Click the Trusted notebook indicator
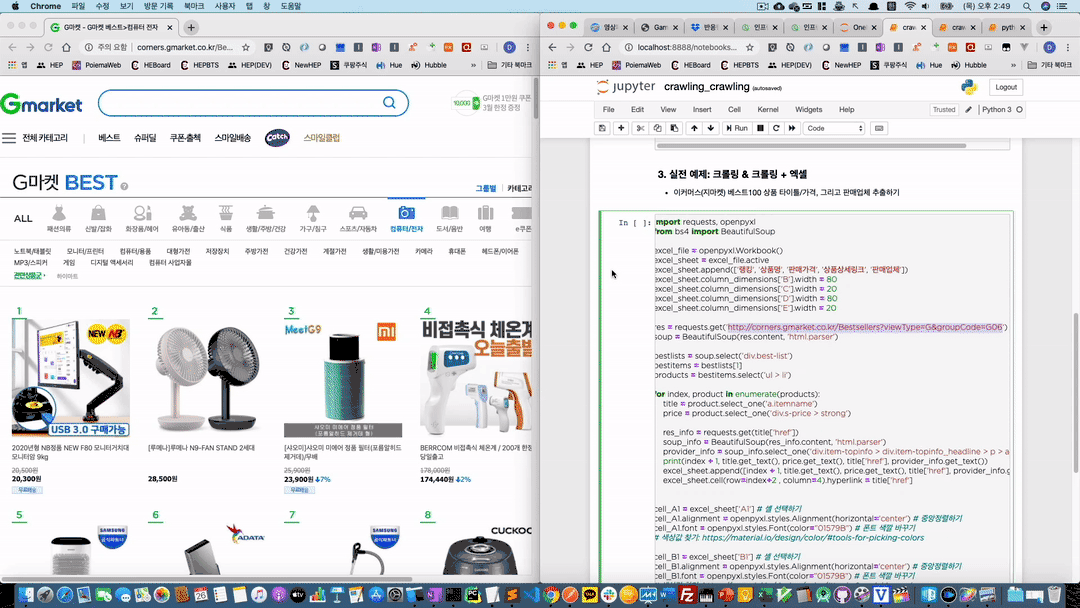This screenshot has height=608, width=1080. (944, 109)
